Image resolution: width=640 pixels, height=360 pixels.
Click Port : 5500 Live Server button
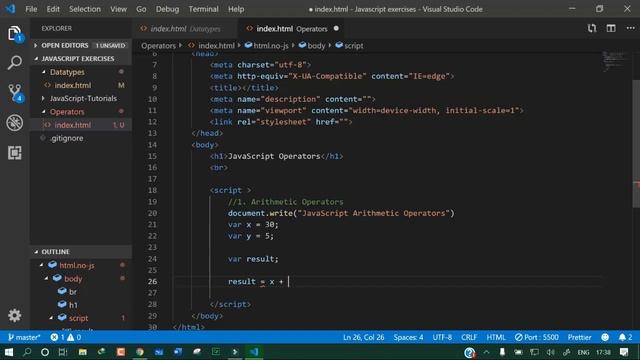point(536,338)
